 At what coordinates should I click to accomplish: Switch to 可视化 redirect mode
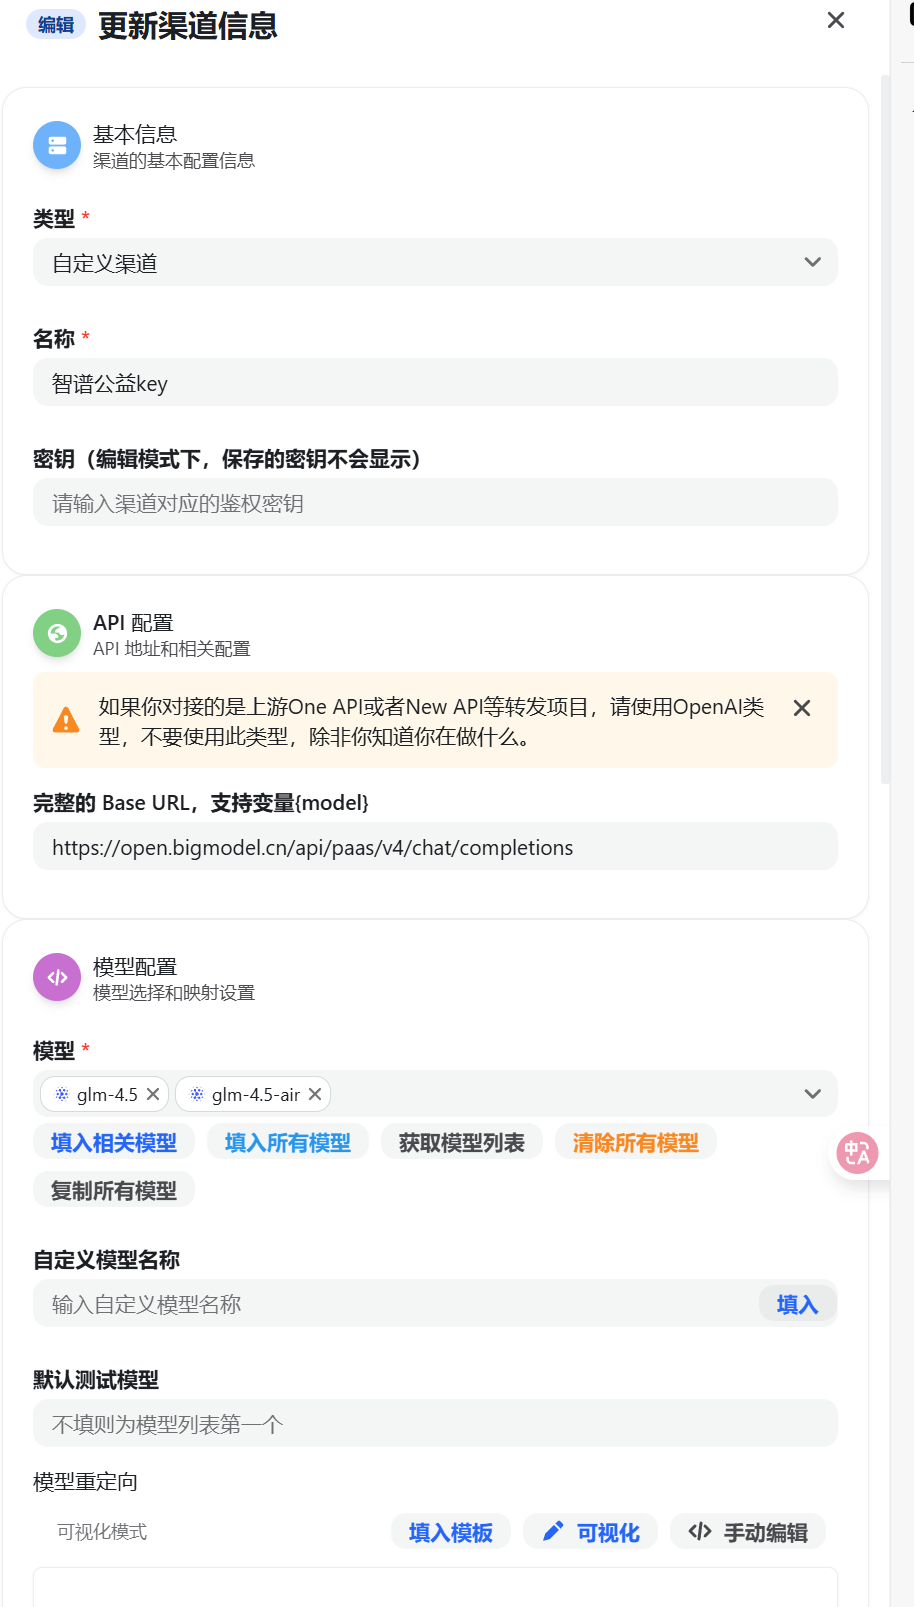pyautogui.click(x=590, y=1531)
